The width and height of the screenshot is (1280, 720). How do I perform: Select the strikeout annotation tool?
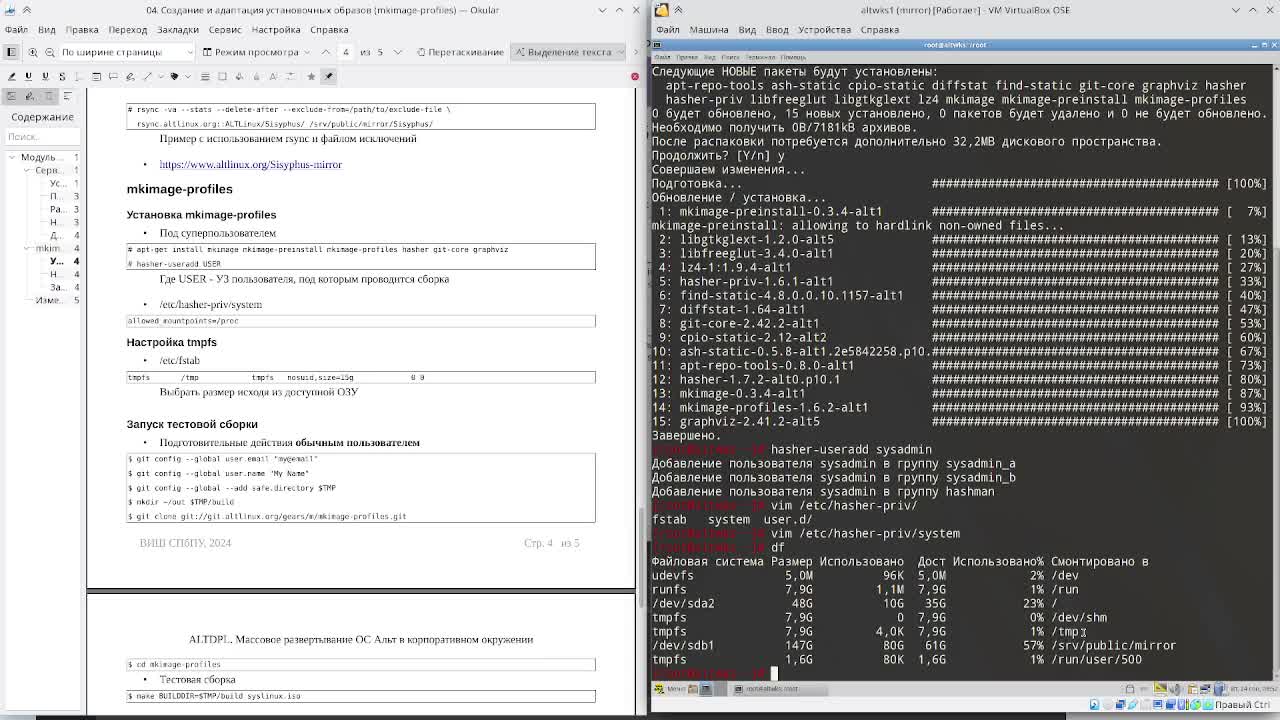coord(62,76)
